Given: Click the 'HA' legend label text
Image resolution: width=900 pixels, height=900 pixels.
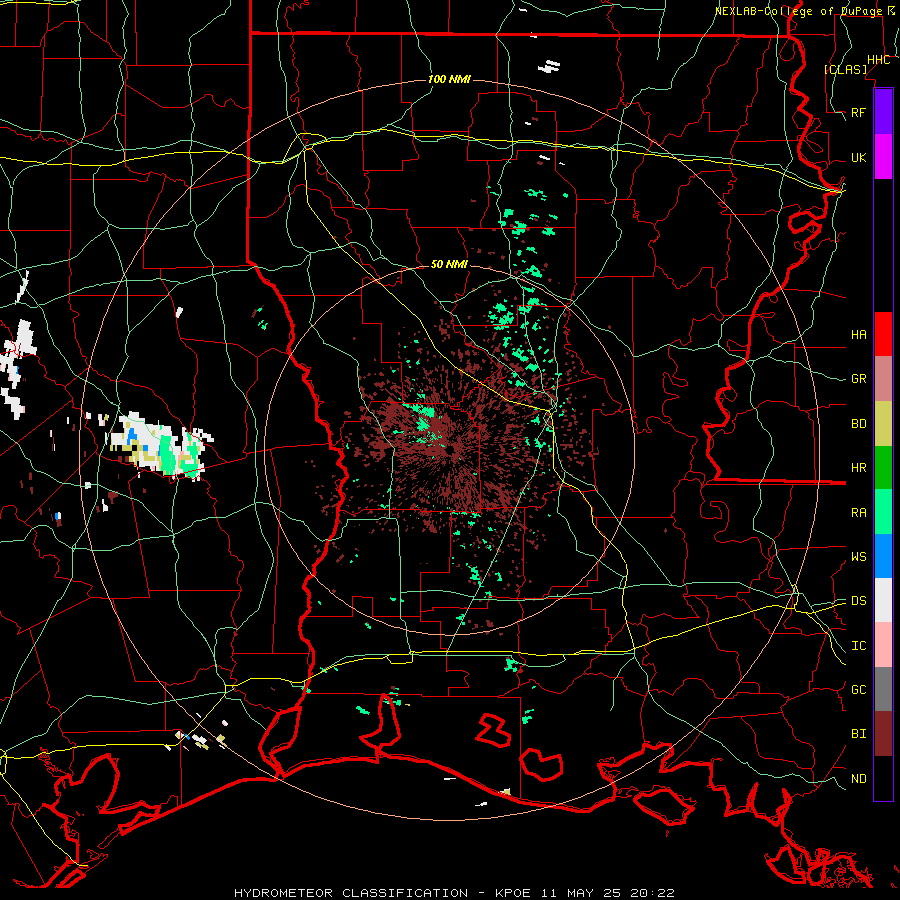Looking at the screenshot, I should 858,334.
